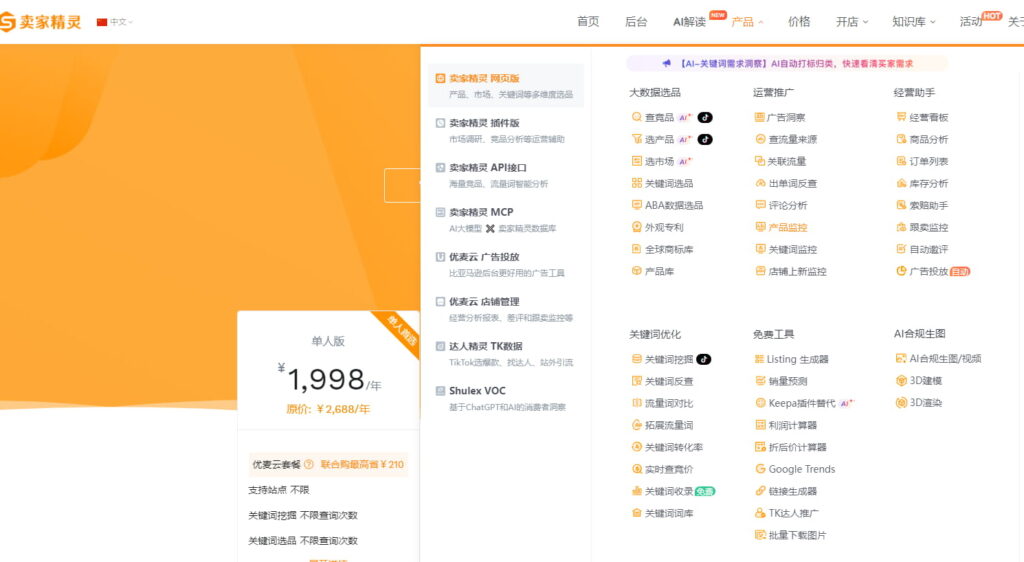Open 关键词收录 free tool

click(x=669, y=492)
